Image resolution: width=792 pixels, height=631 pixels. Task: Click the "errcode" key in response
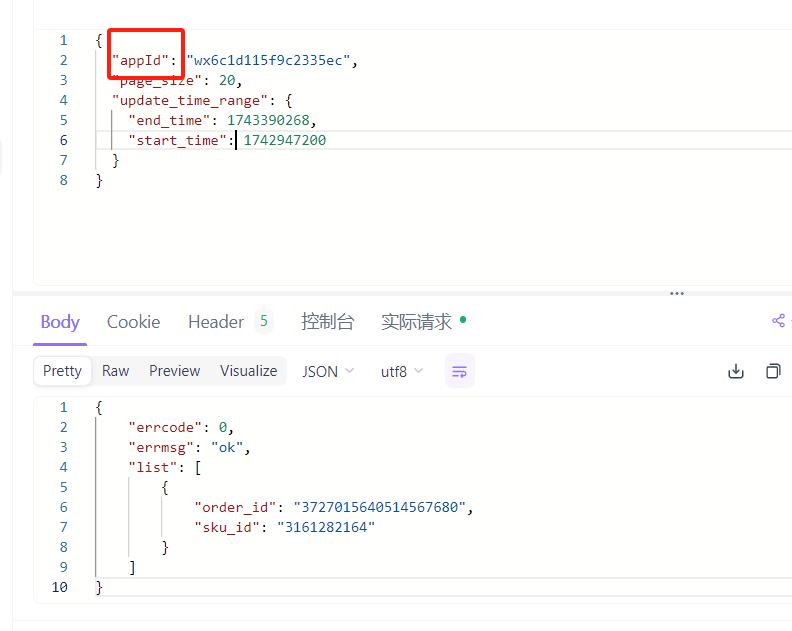click(x=165, y=427)
